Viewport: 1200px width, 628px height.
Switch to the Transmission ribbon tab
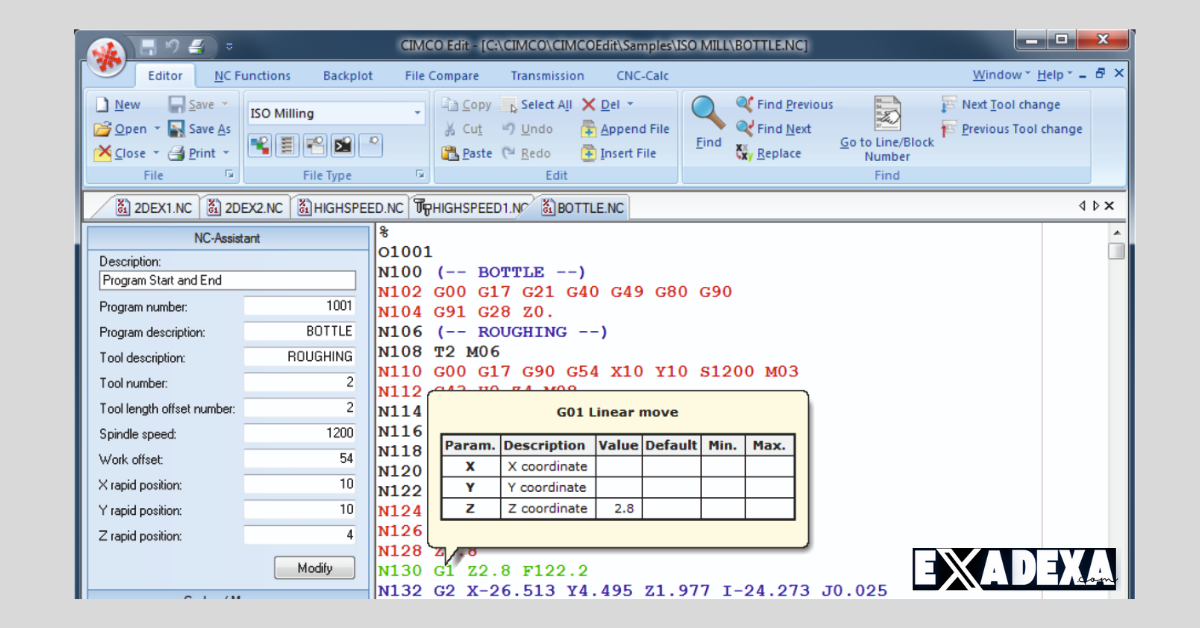click(547, 75)
